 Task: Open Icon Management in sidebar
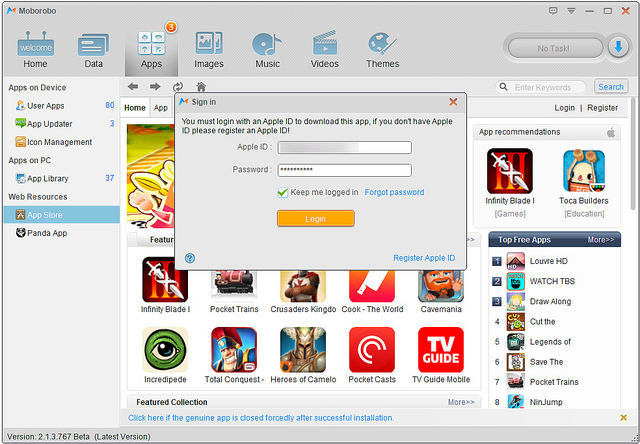coord(61,142)
